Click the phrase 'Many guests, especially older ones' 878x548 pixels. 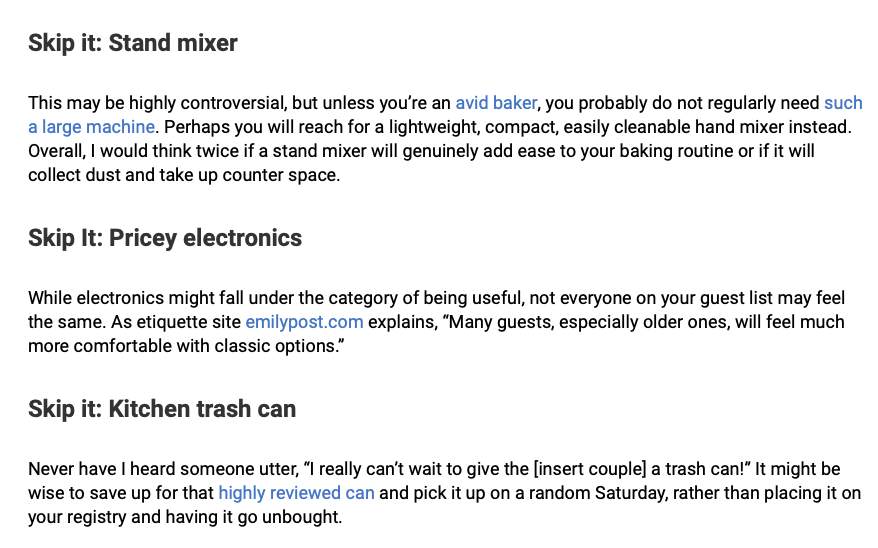click(586, 322)
